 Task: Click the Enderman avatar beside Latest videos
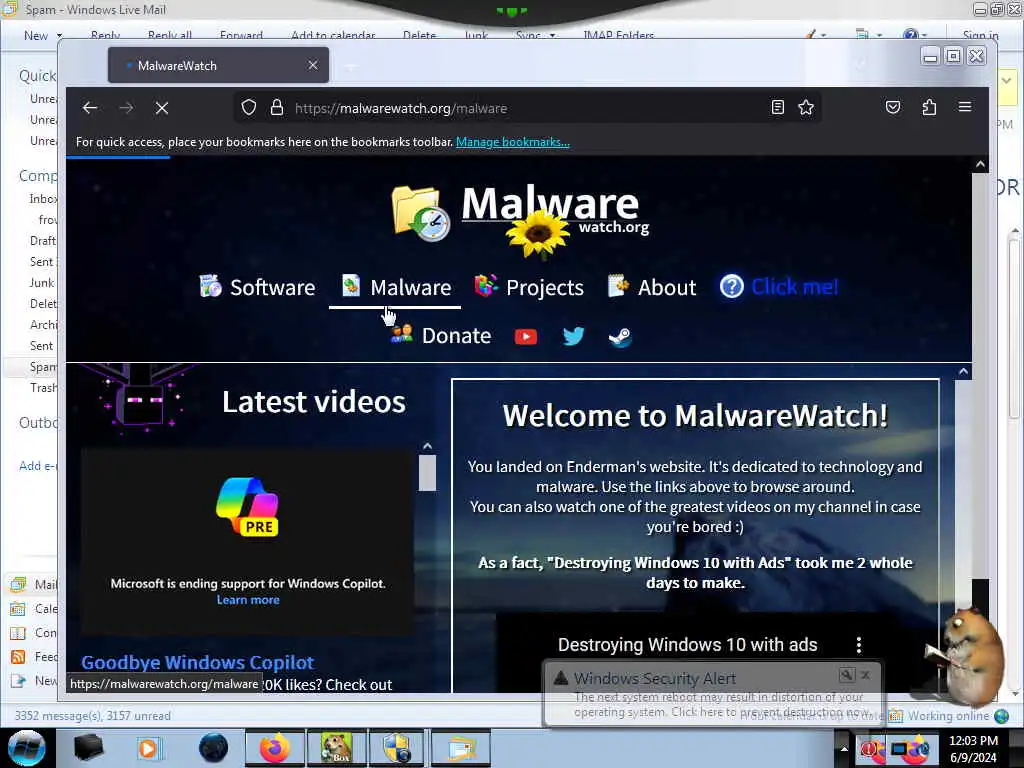(x=144, y=400)
